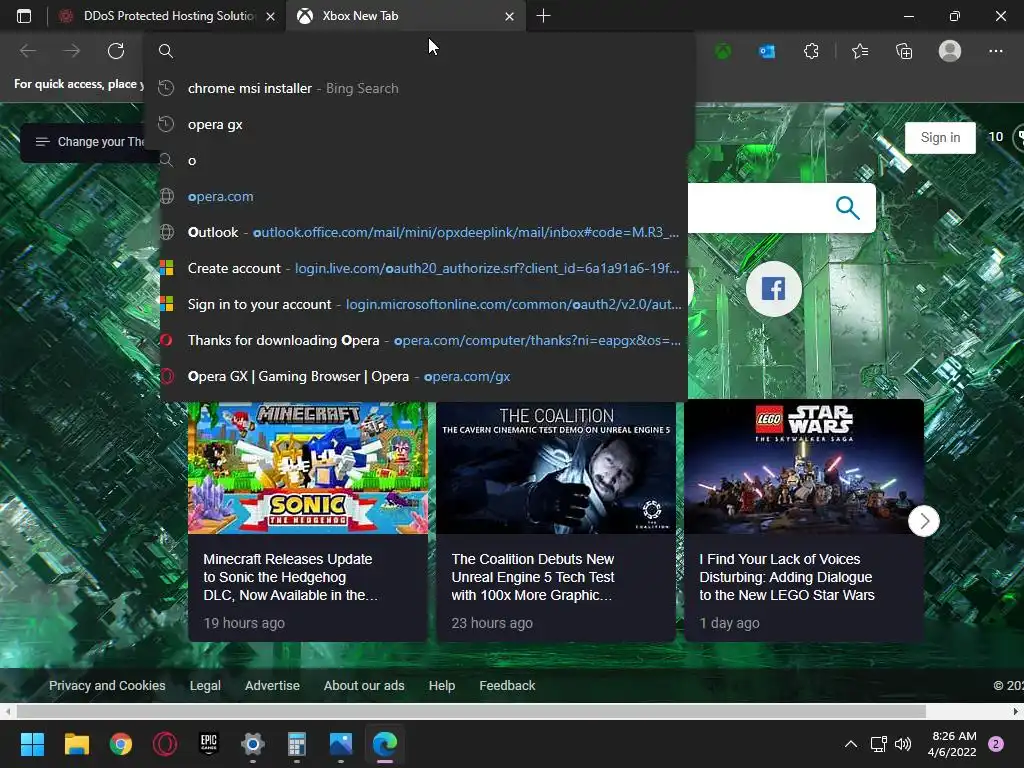
Task: Open File Explorer from taskbar
Action: [x=76, y=744]
